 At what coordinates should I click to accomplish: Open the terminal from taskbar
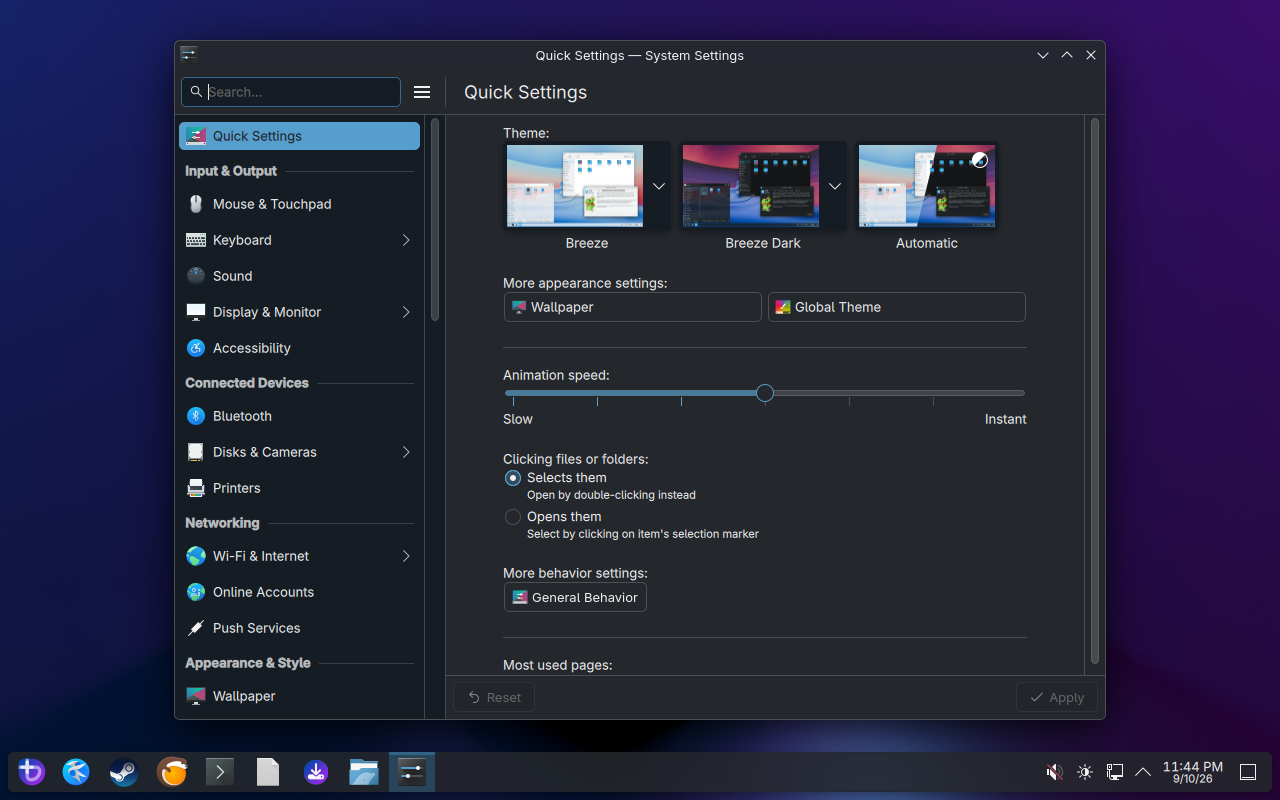point(220,772)
